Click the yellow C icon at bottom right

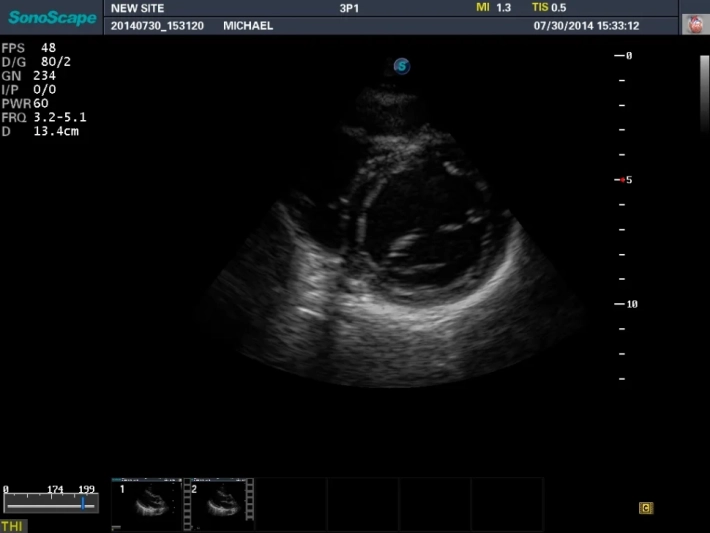[x=646, y=508]
